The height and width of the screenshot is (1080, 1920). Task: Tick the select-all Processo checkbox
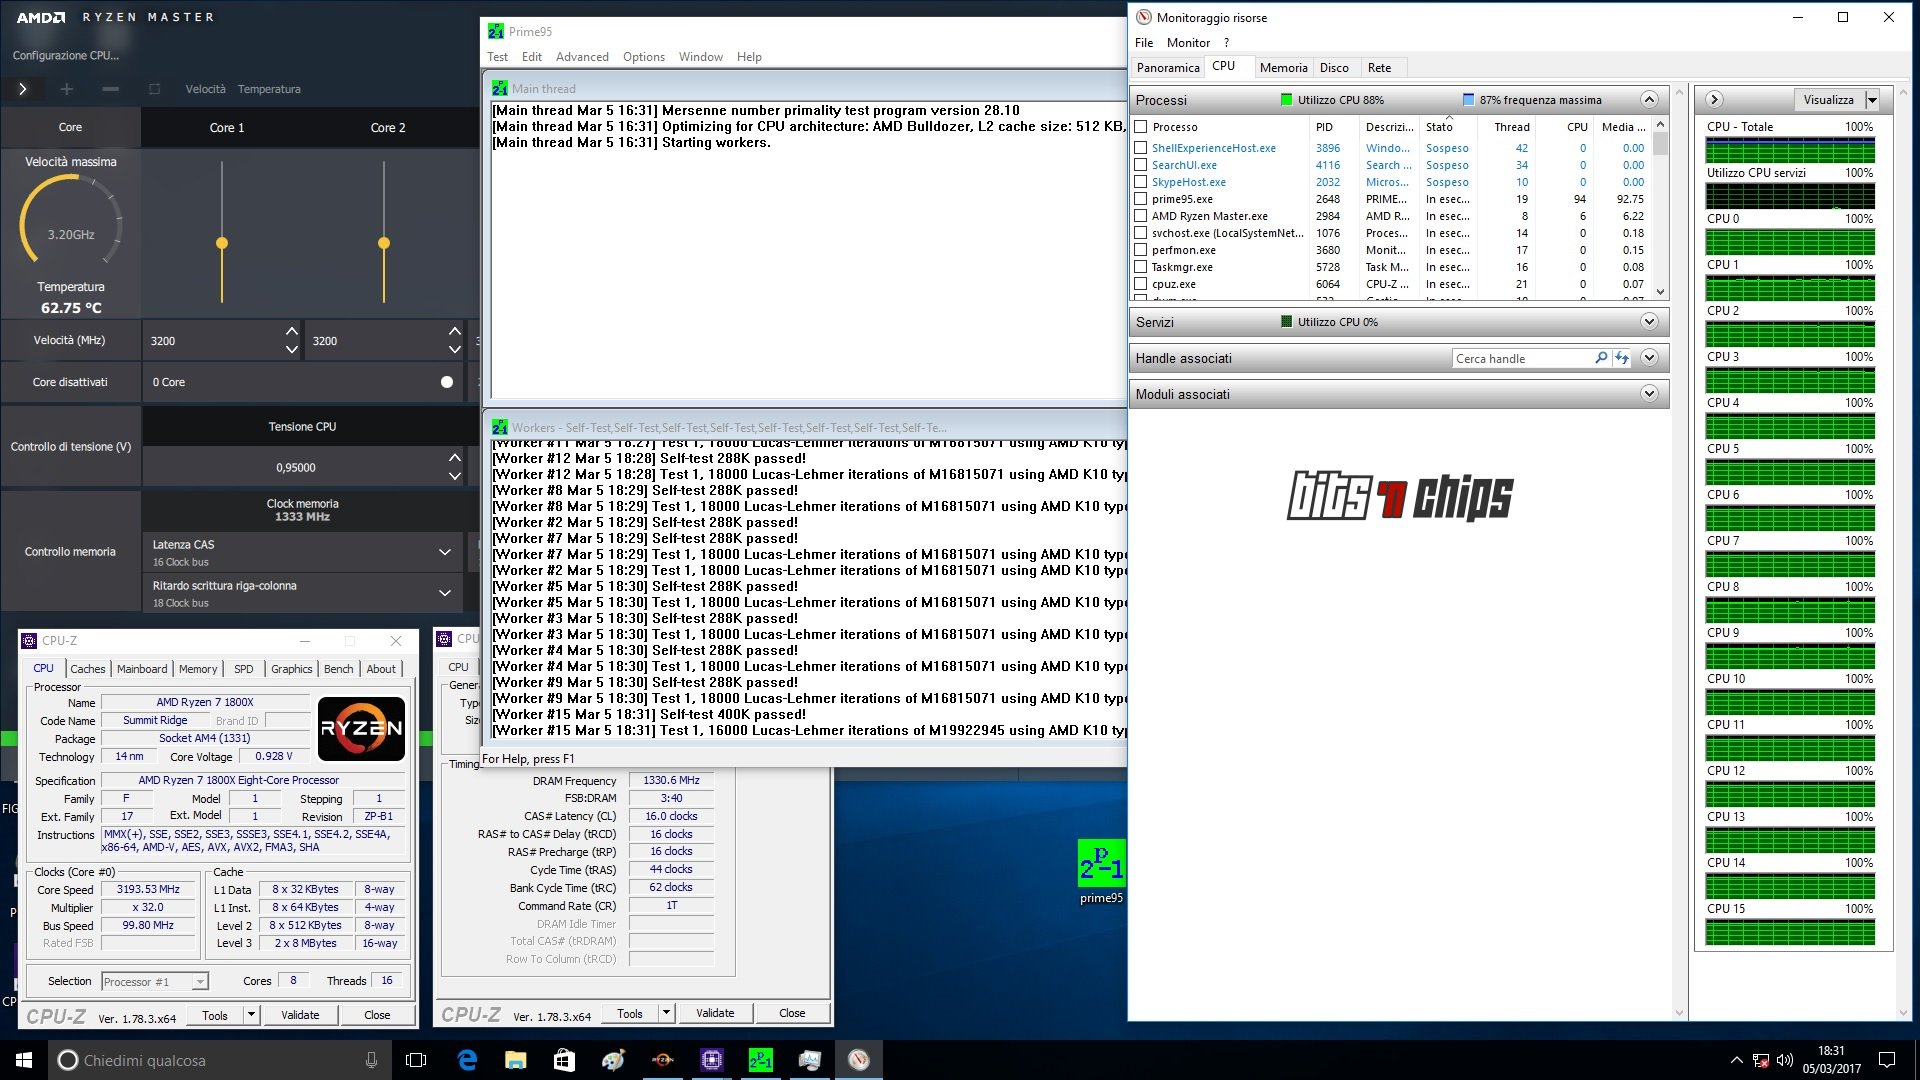pos(1140,127)
